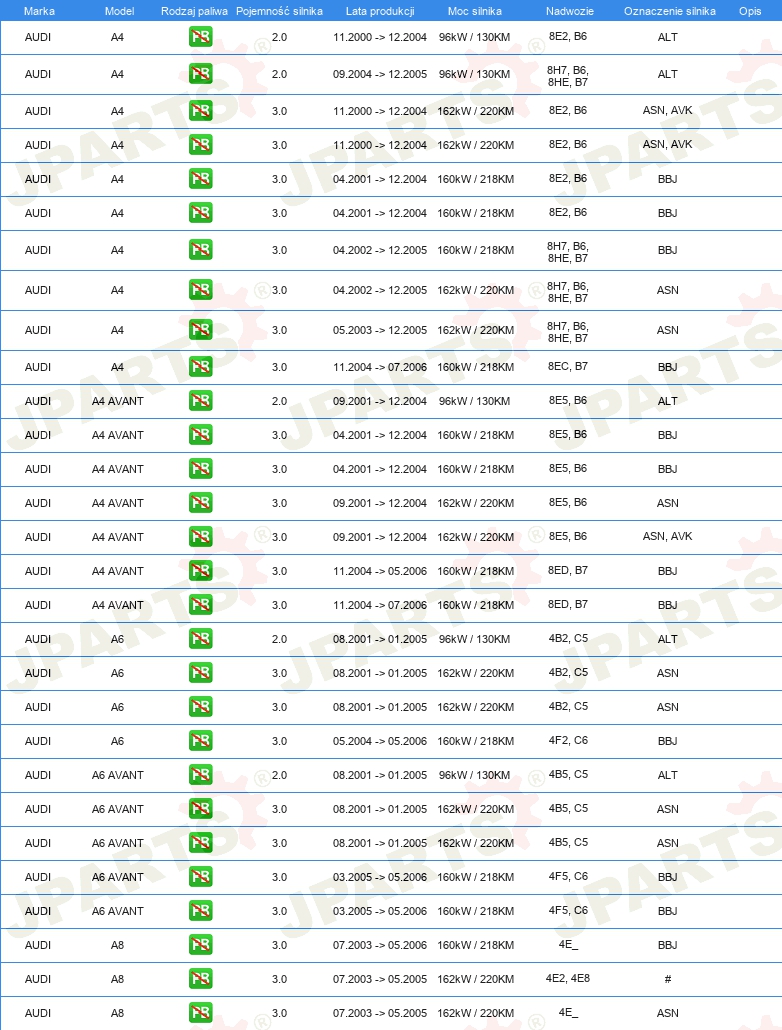Click the Opis column header
This screenshot has width=782, height=1030.
[750, 11]
